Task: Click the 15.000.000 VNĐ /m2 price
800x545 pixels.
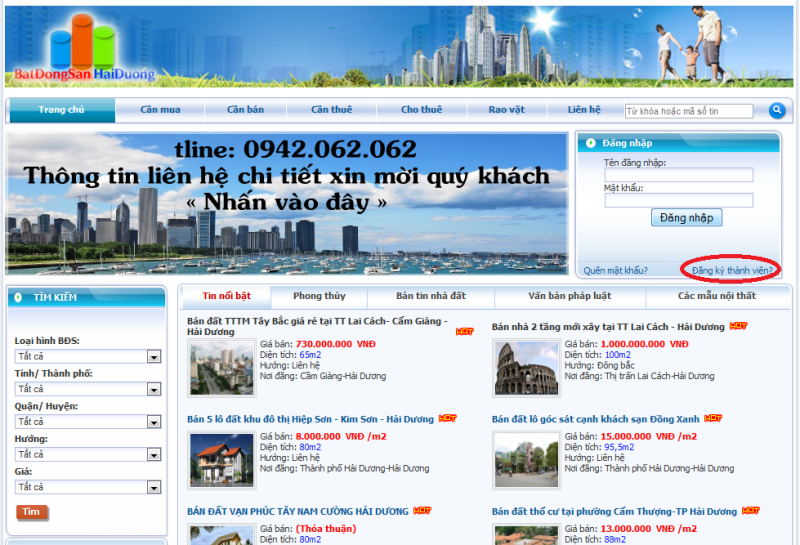Action: click(x=648, y=436)
